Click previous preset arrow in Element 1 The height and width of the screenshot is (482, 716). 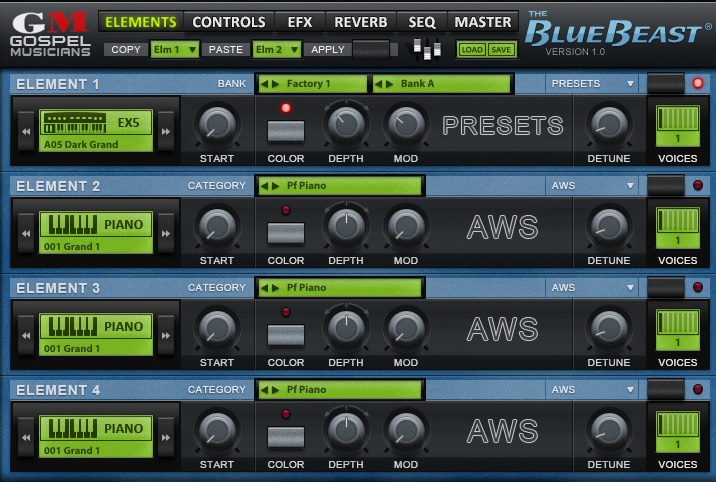tap(26, 131)
